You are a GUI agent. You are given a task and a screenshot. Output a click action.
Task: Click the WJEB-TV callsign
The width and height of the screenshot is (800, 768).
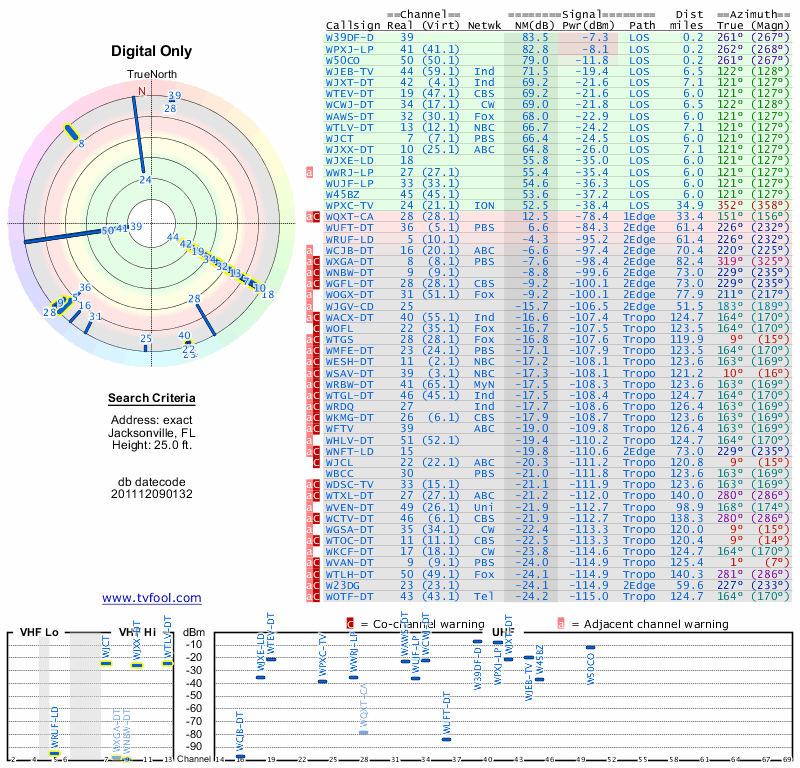(x=349, y=71)
